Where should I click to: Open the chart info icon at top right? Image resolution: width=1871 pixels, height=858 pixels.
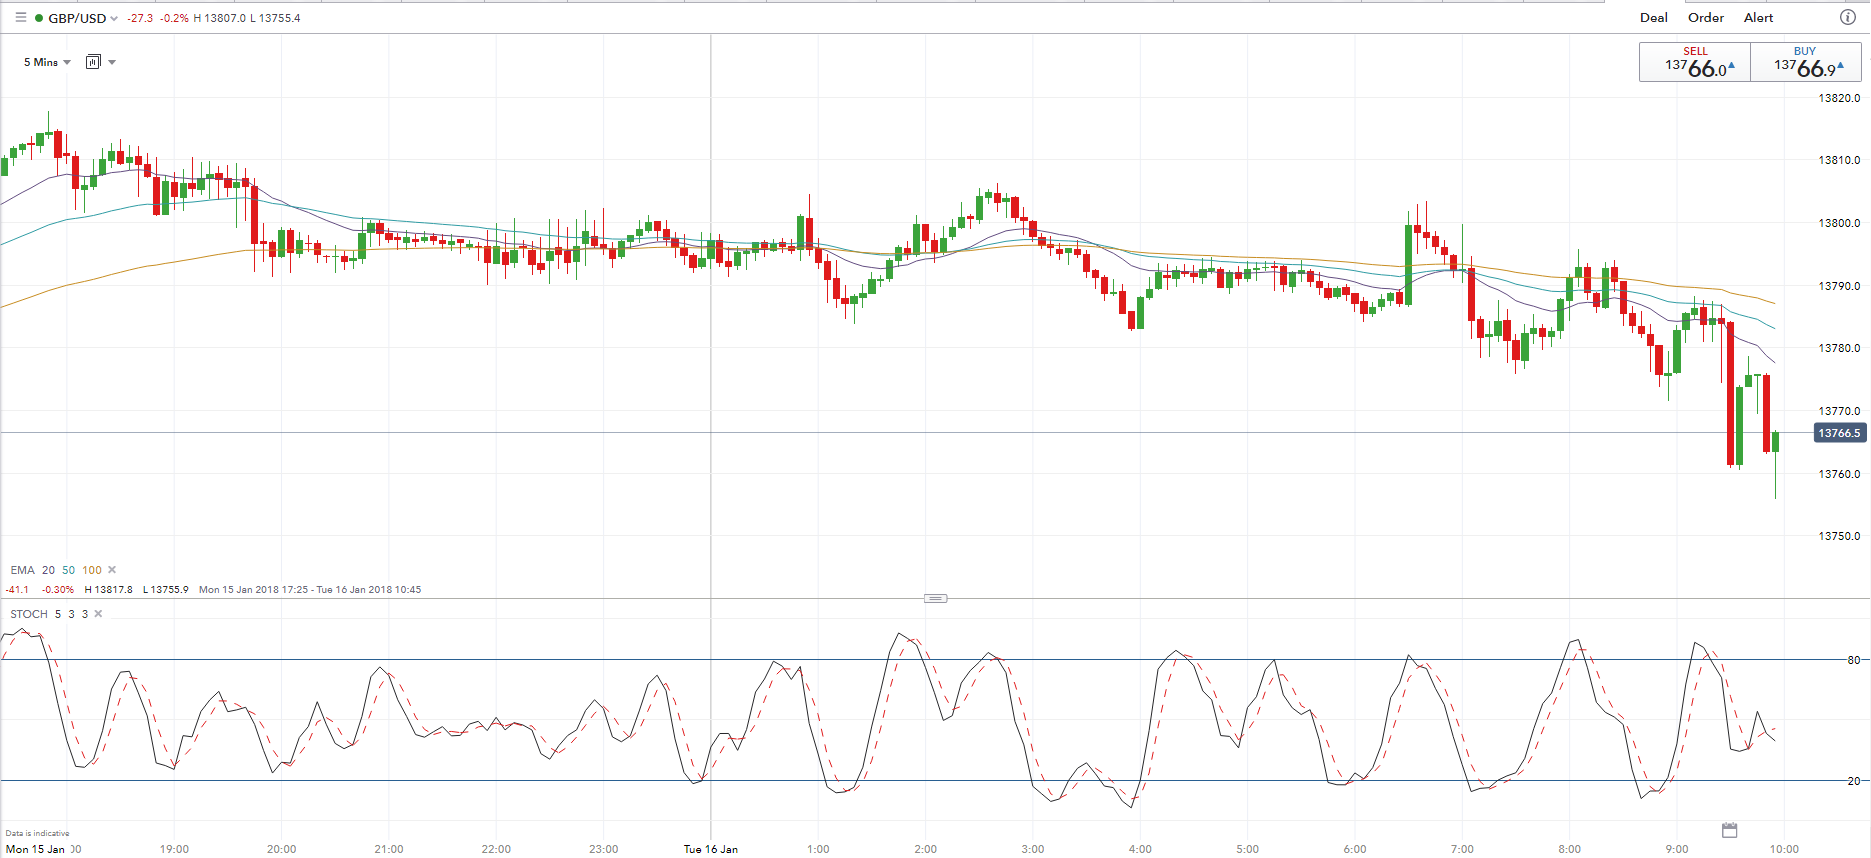(x=1848, y=17)
